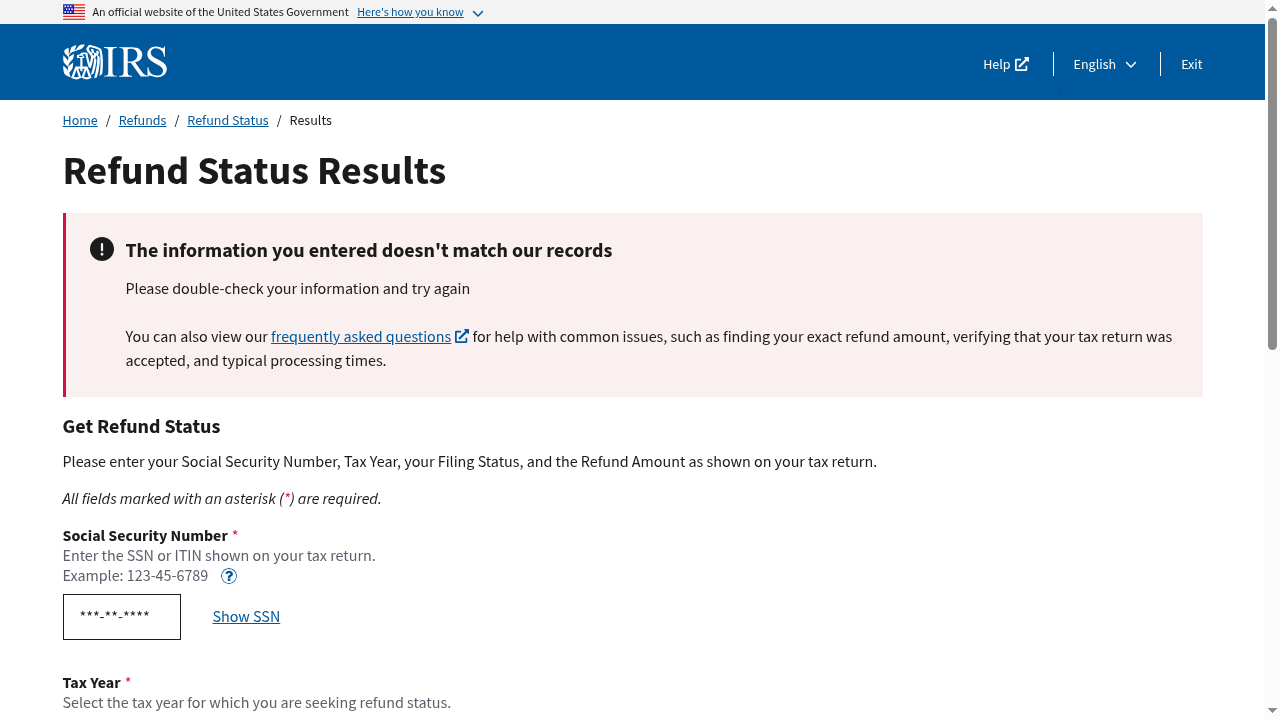Click the alert exclamation icon
The width and height of the screenshot is (1280, 720).
pos(101,249)
